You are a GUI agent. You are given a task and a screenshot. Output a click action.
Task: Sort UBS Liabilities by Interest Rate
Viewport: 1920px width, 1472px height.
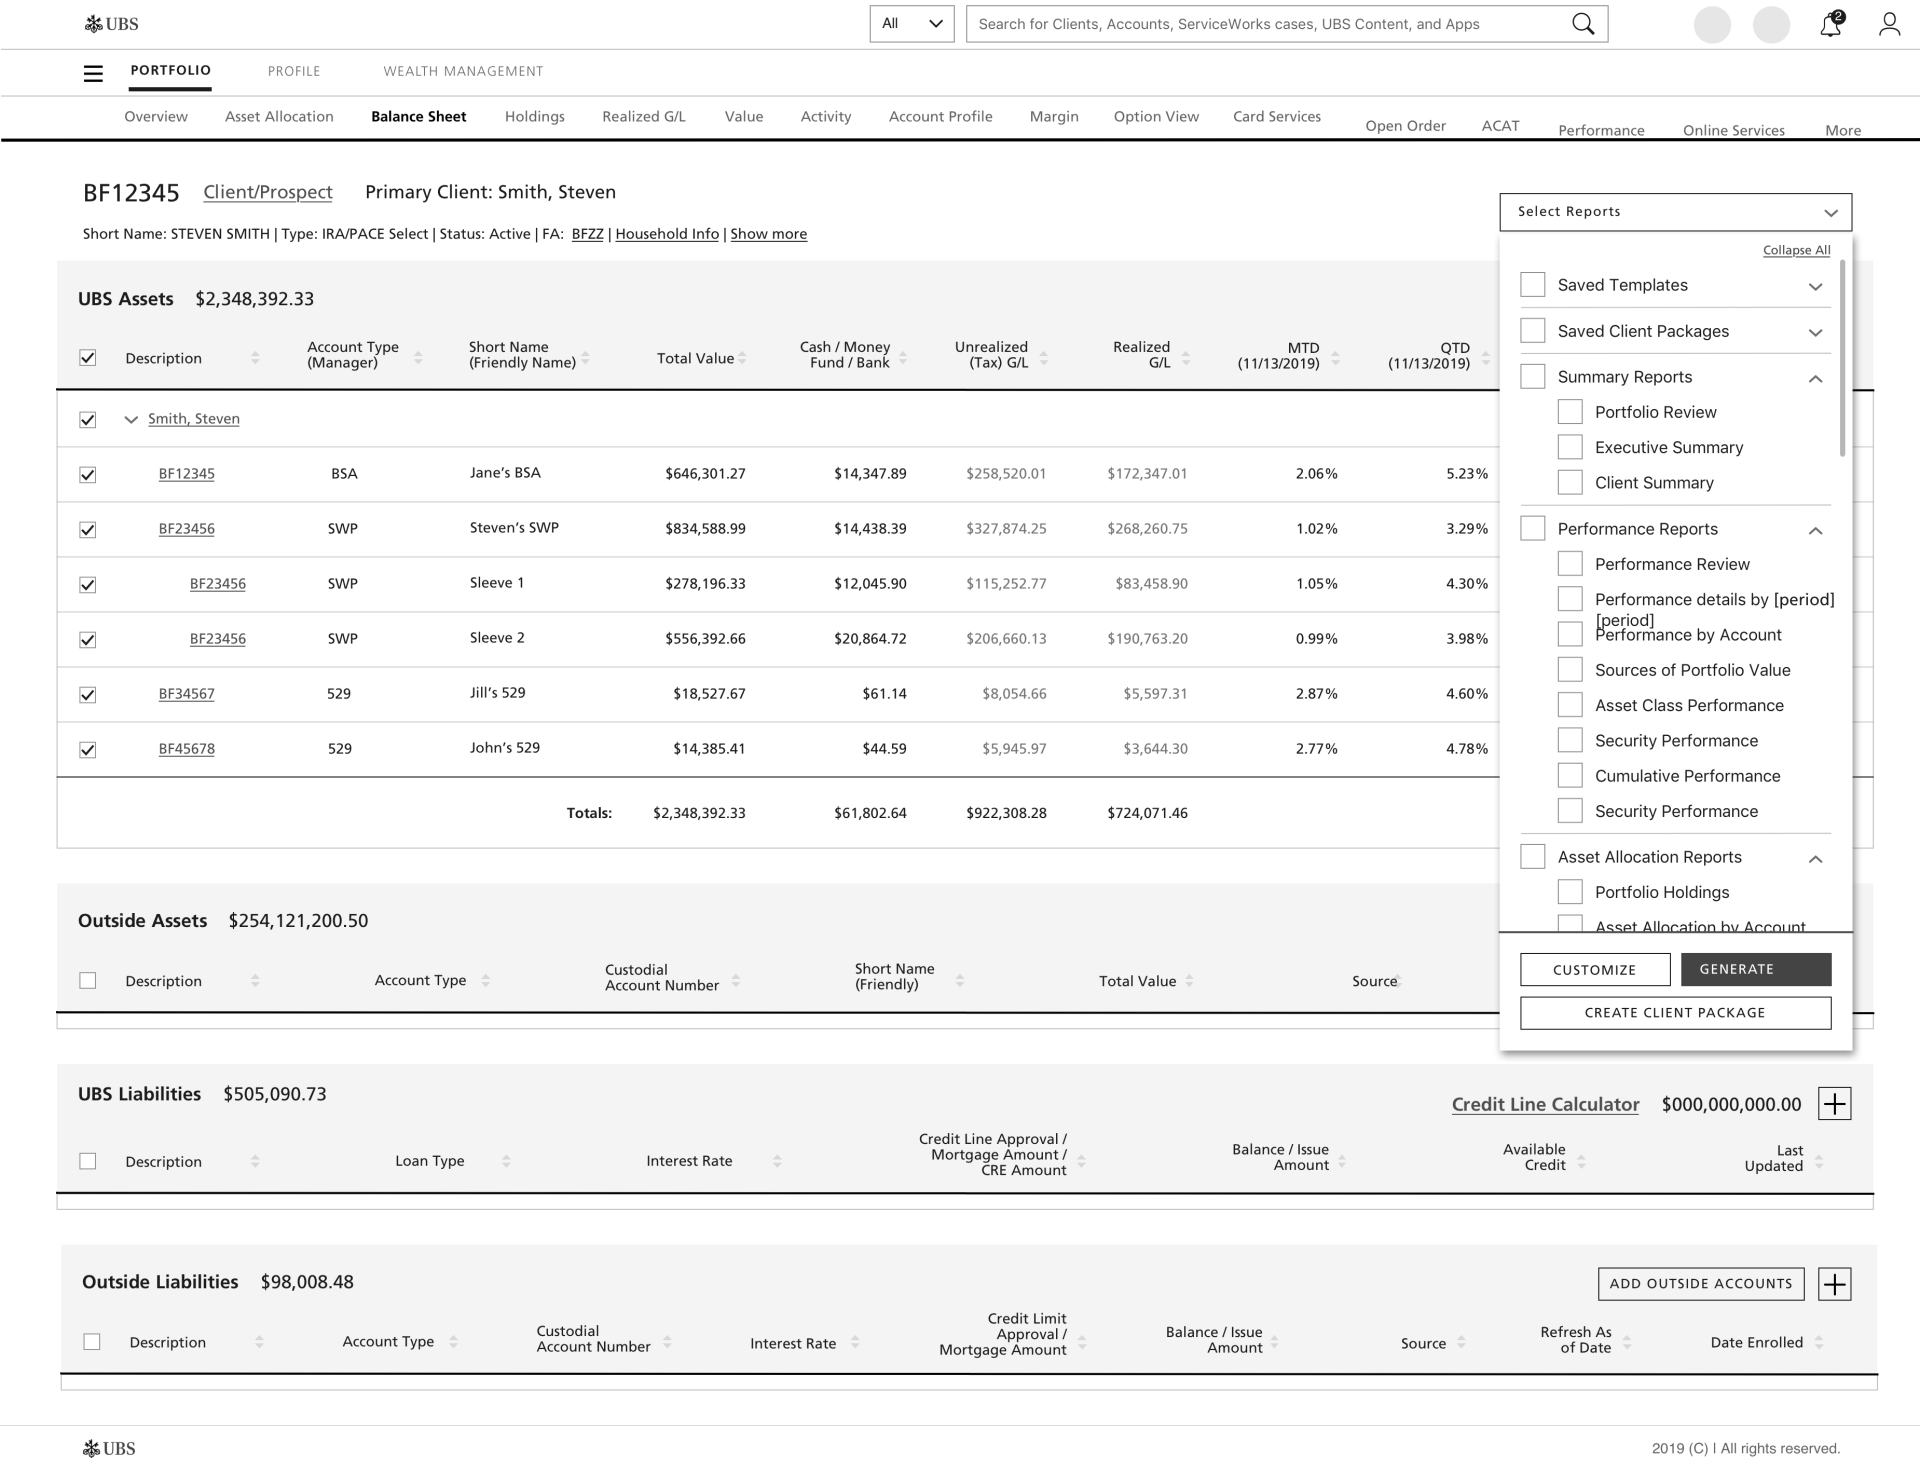(x=777, y=1161)
